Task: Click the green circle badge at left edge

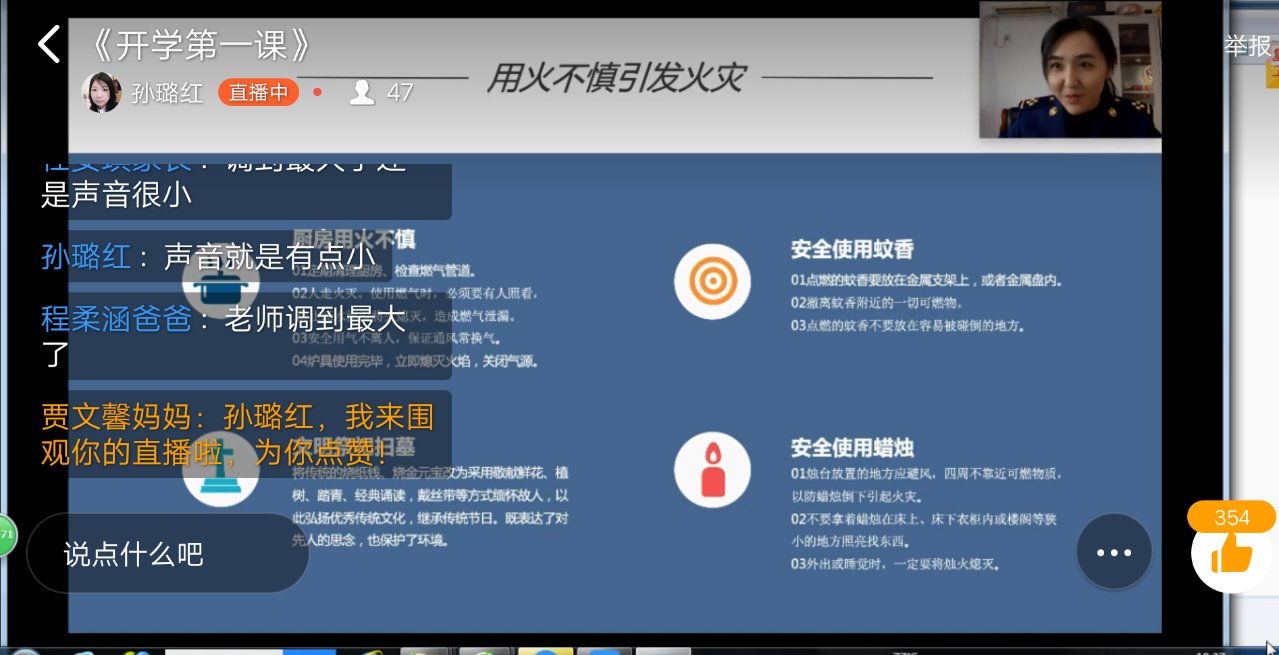Action: 6,535
